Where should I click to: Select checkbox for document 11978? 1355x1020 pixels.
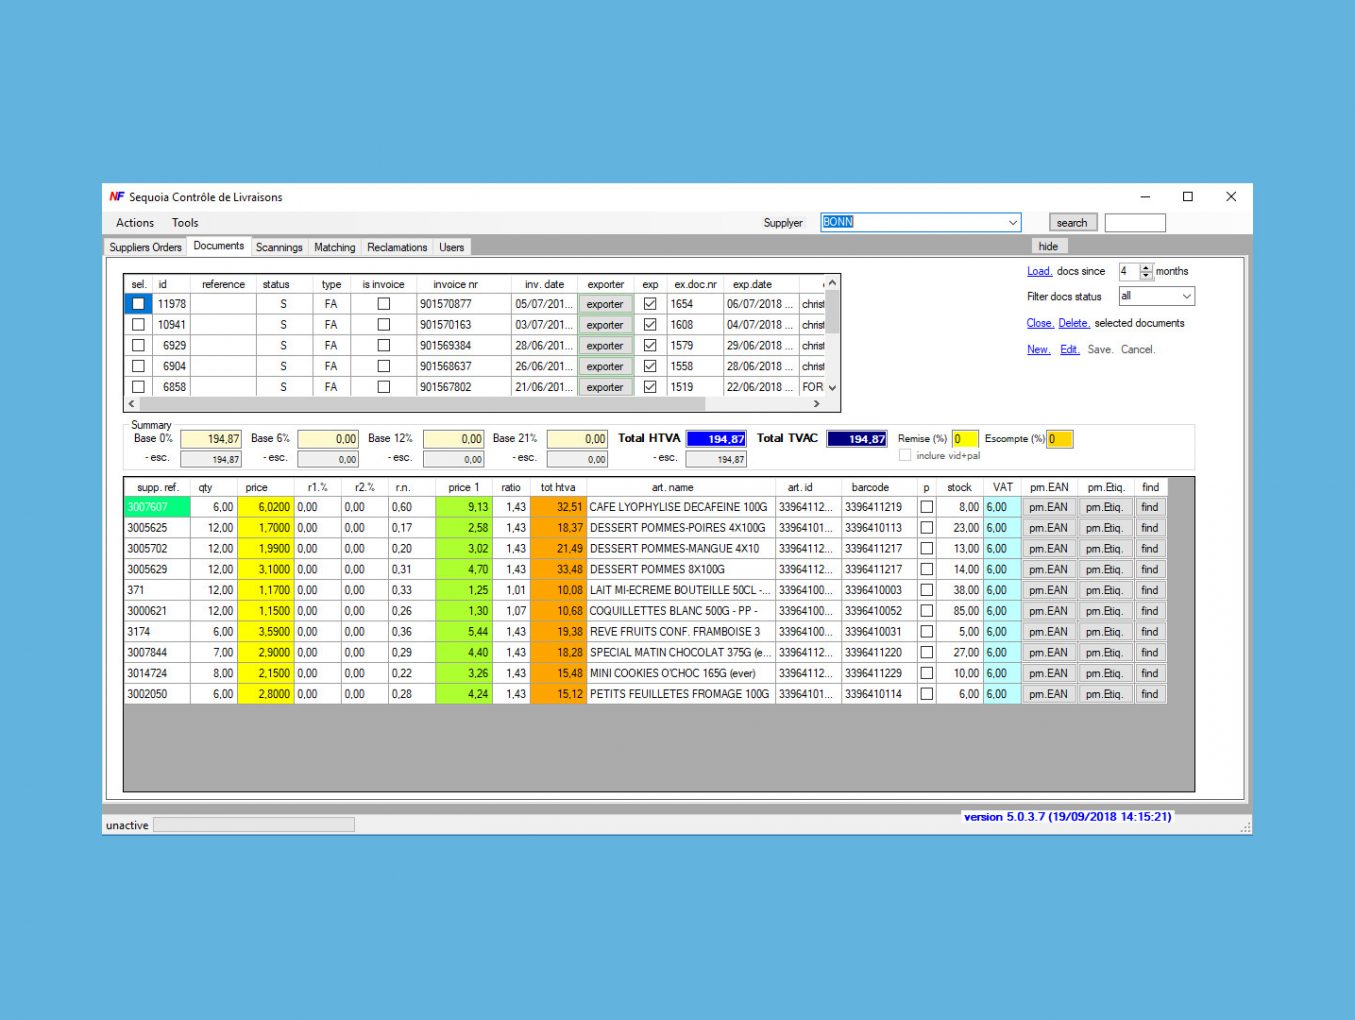[139, 304]
